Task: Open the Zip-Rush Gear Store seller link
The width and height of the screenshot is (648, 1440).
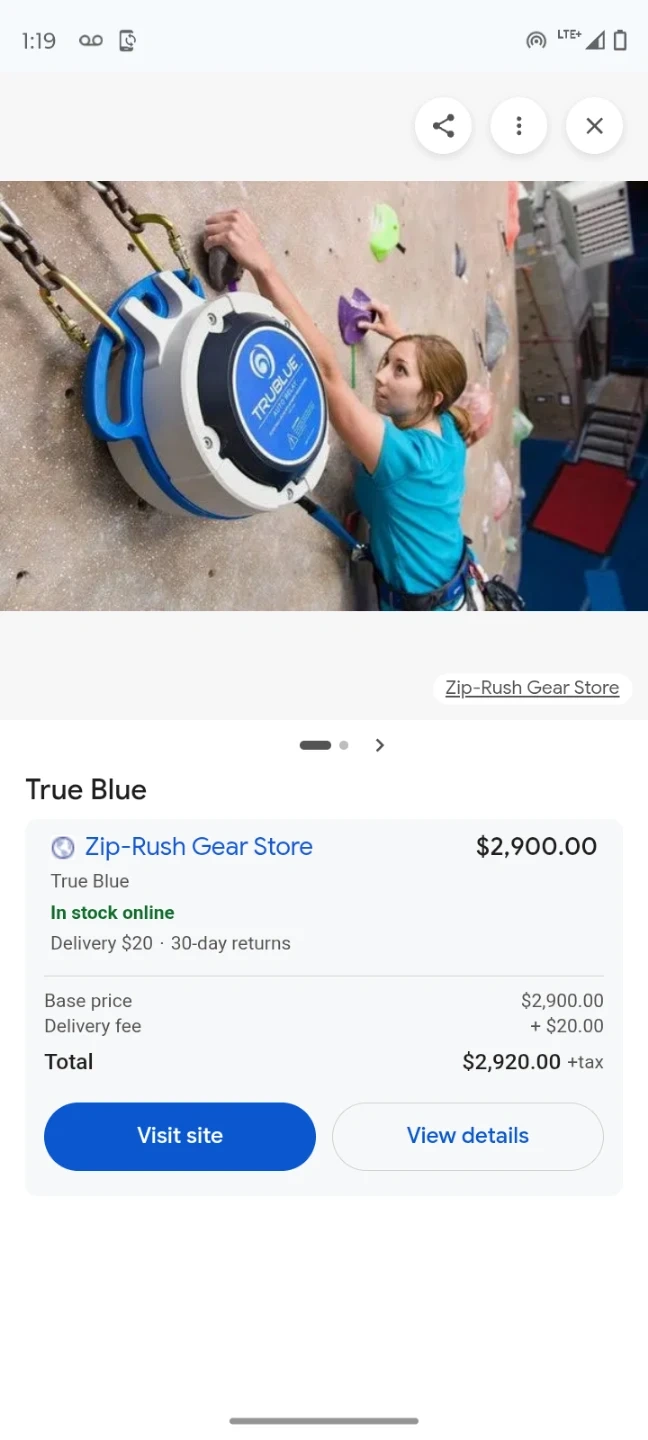Action: tap(199, 847)
